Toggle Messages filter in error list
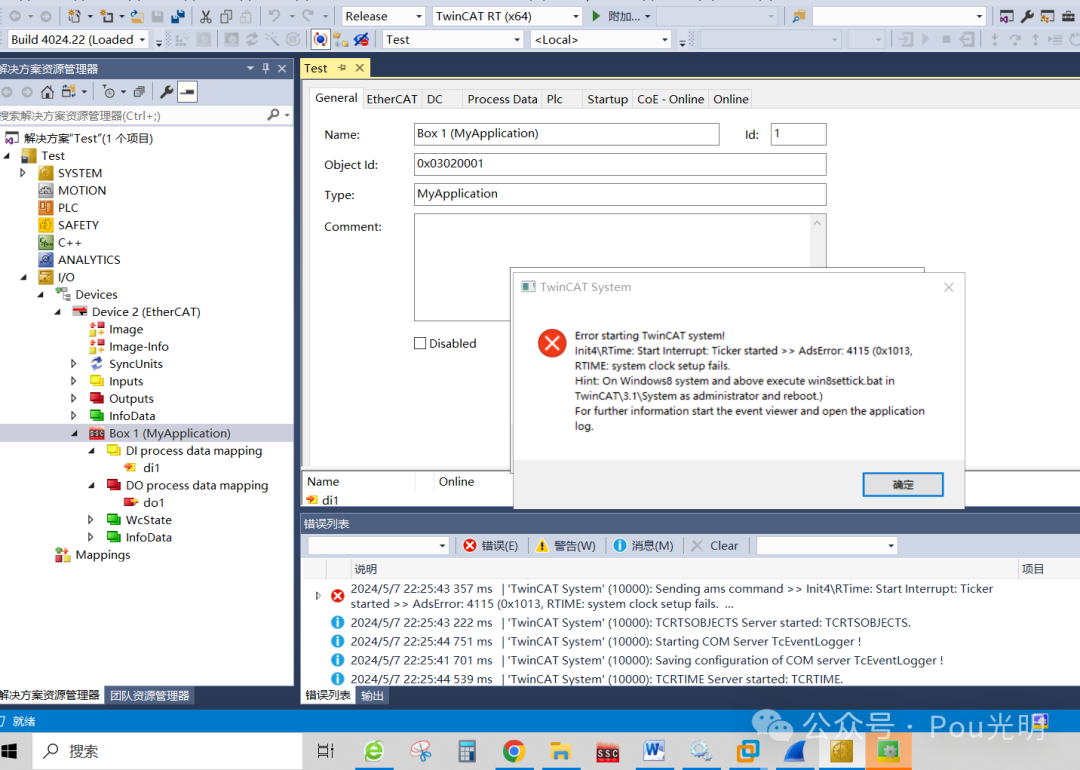This screenshot has width=1080, height=770. tap(643, 545)
